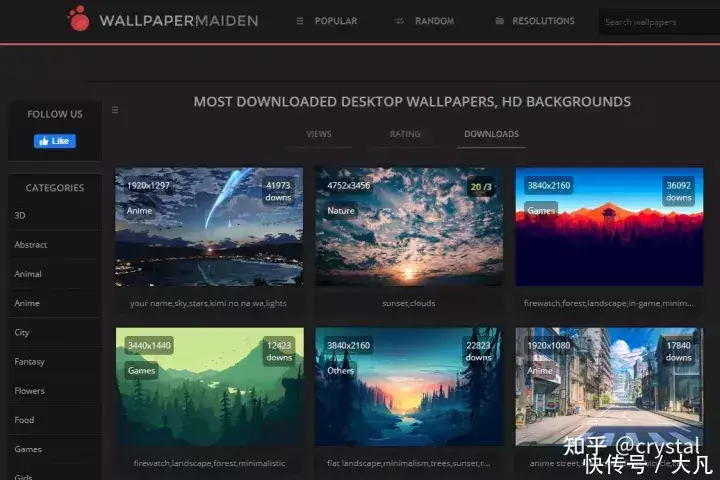The image size is (720, 480).
Task: Click the Anime tag on the 1920x1297 wallpaper
Action: (x=140, y=210)
